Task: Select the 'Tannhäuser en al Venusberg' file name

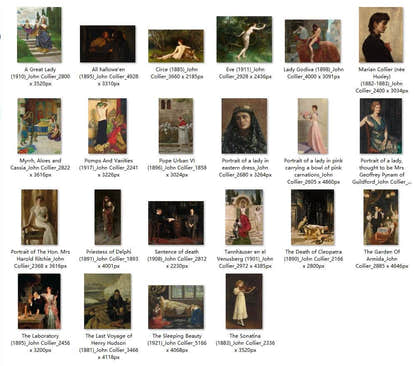Action: [x=245, y=259]
